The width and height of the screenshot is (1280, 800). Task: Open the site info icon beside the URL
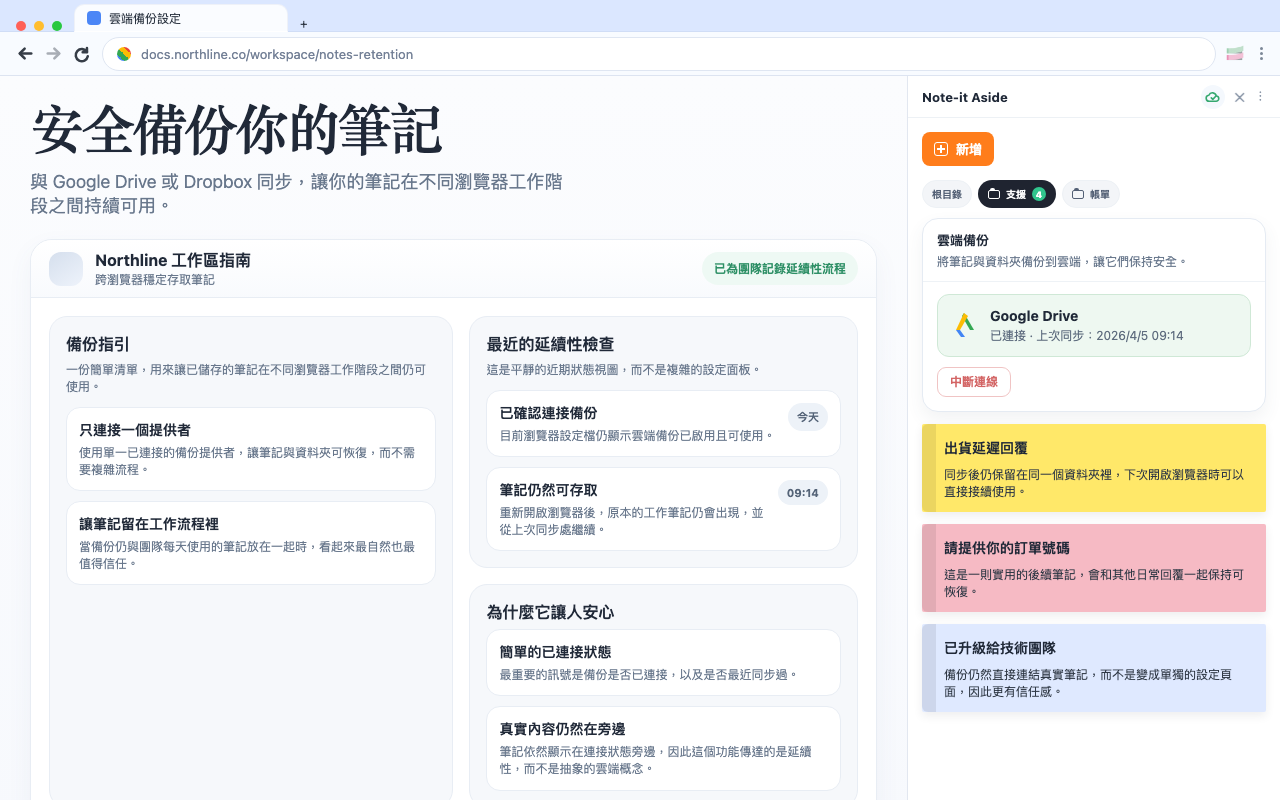(124, 54)
